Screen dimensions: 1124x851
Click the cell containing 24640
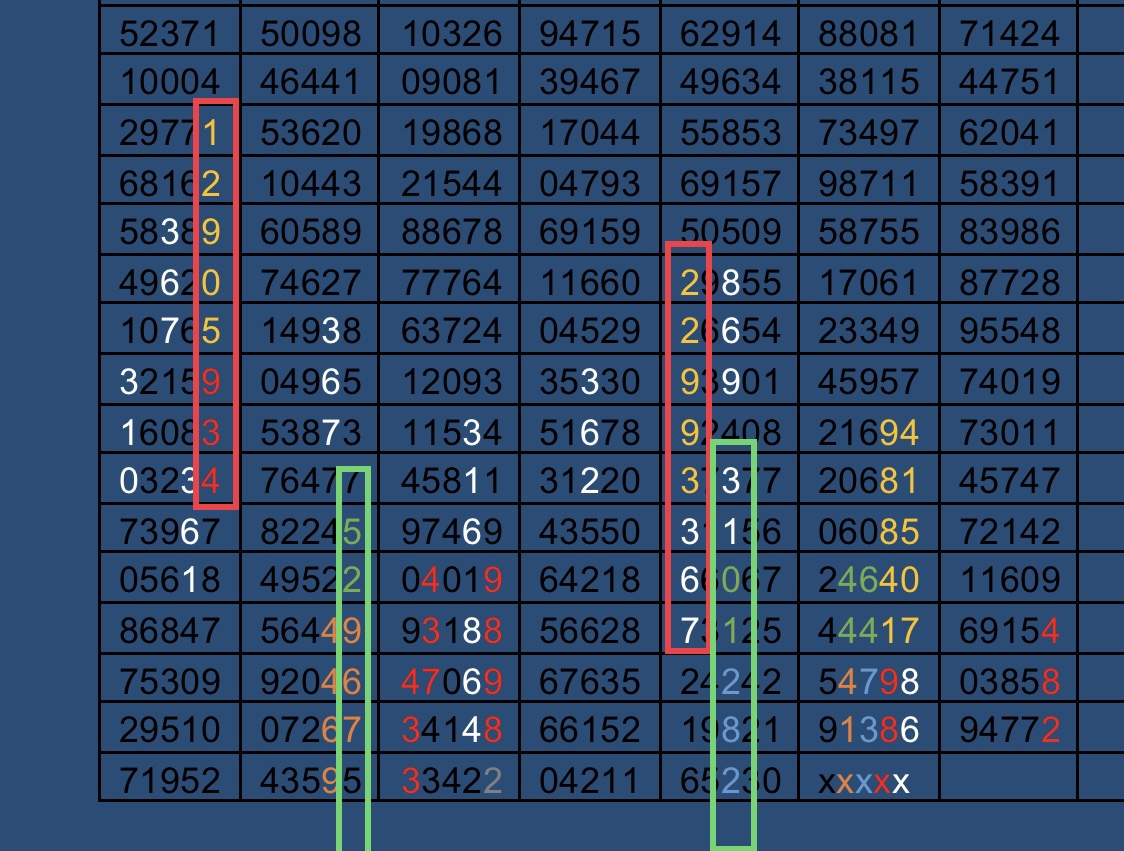coord(868,580)
